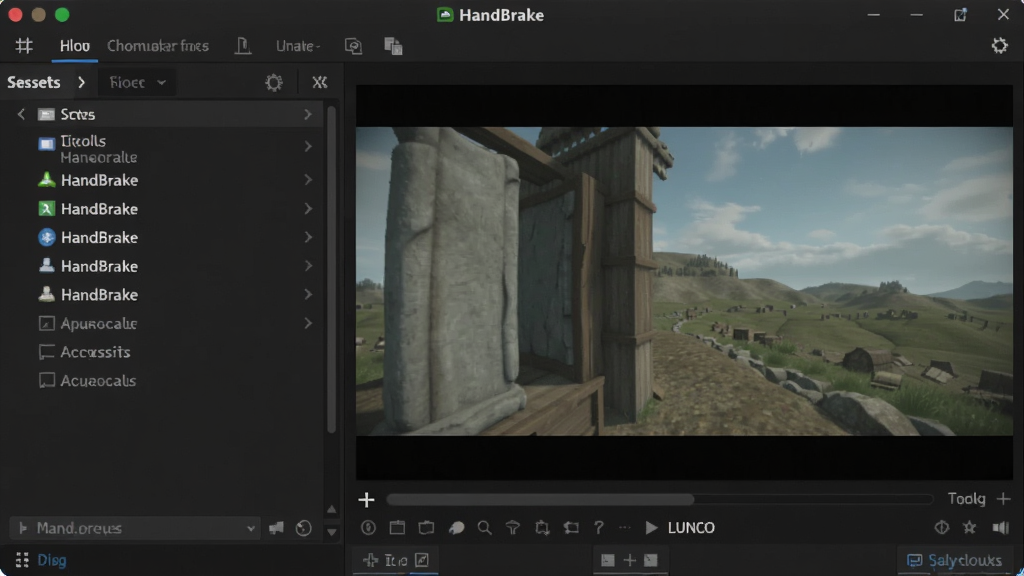The image size is (1024, 576).
Task: Click the speech bubble icon
Action: pos(456,528)
